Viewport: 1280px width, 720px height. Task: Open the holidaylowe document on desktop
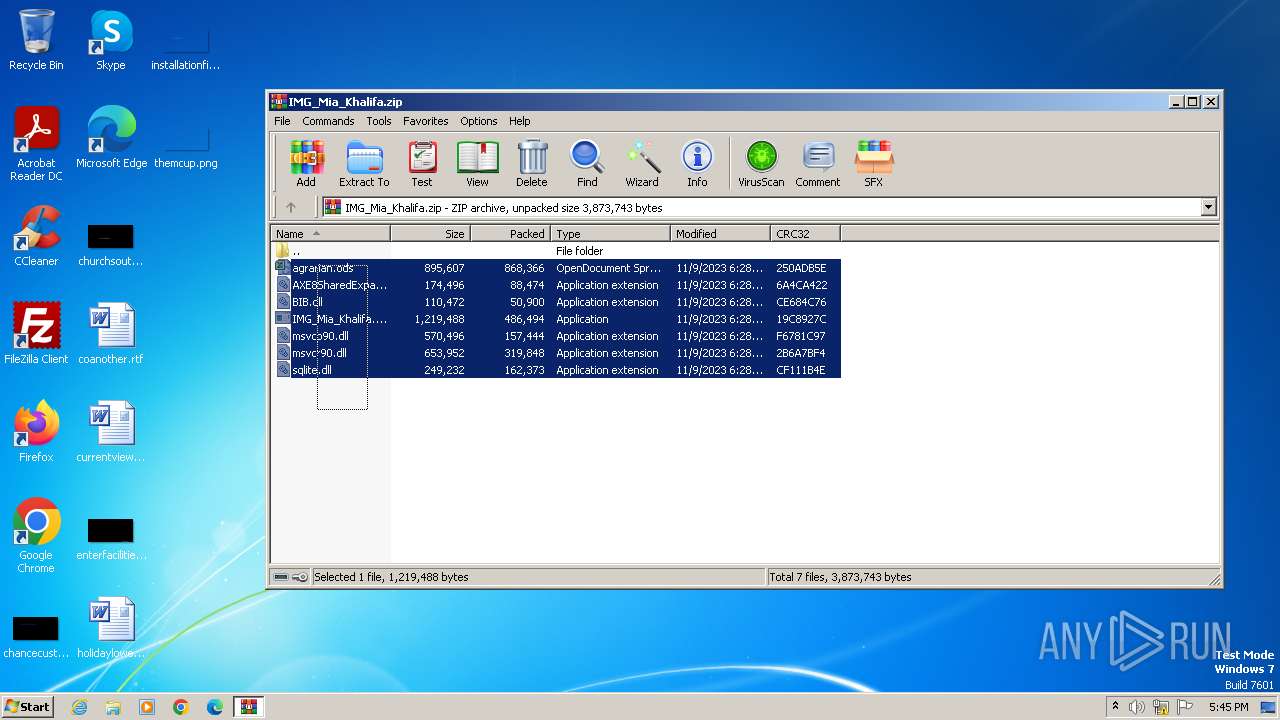pyautogui.click(x=111, y=628)
